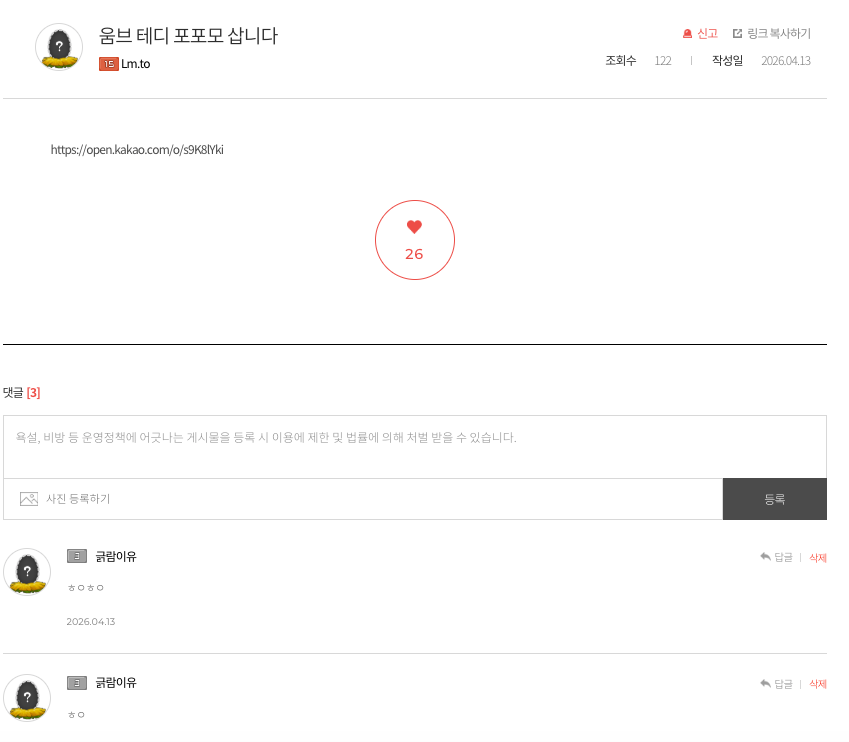
Task: Click first commenter name 굵람이유
Action: click(116, 557)
